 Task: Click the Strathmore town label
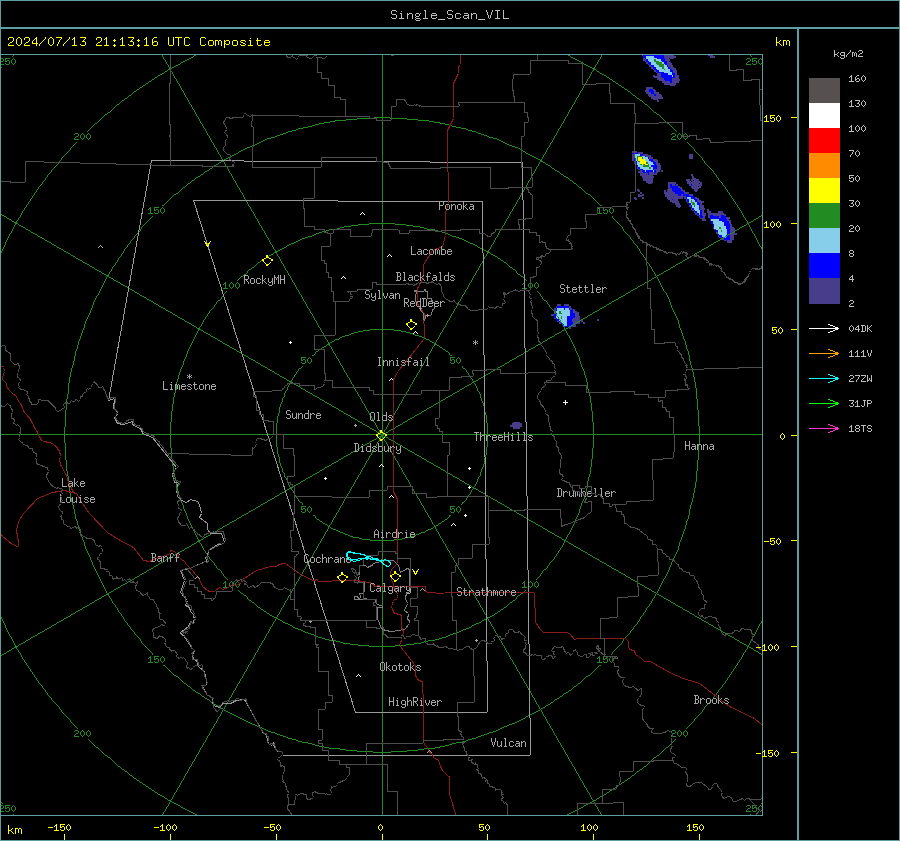[x=486, y=592]
